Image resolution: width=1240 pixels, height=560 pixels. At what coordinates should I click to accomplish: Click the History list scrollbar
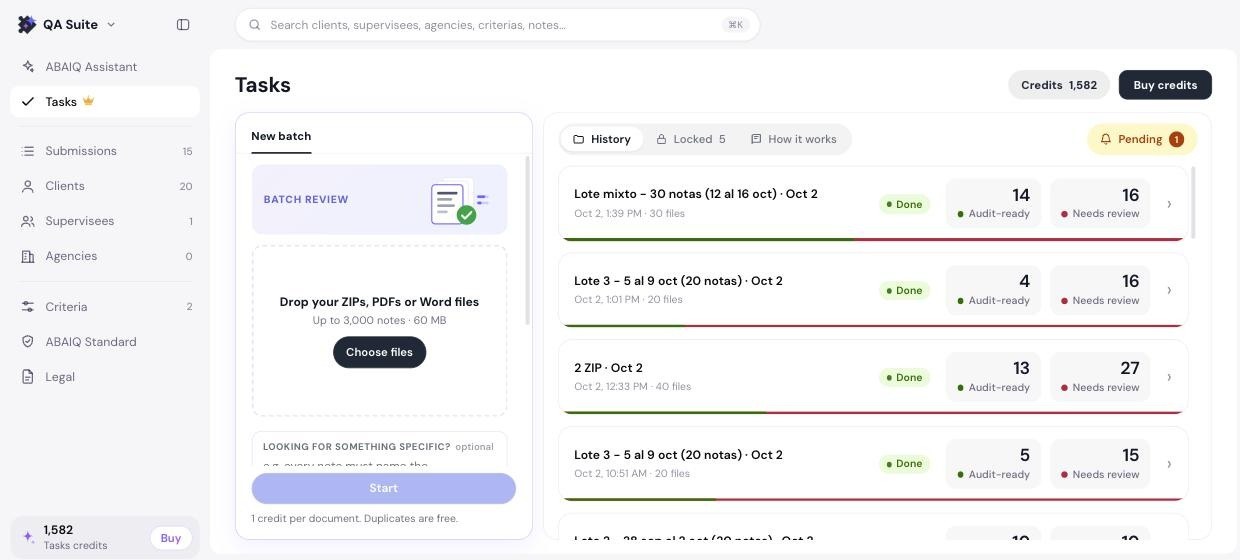pyautogui.click(x=1193, y=203)
